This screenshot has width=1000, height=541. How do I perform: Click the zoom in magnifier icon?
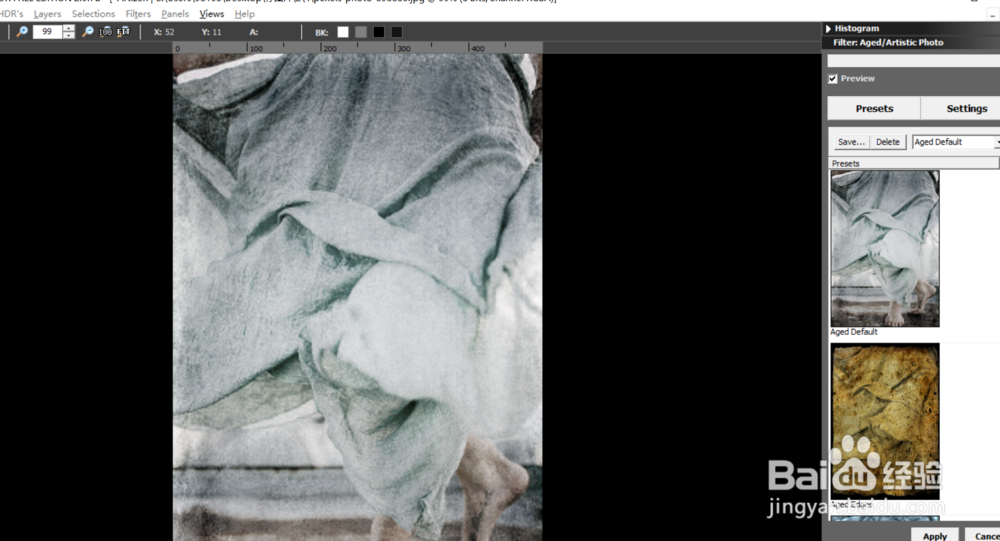[x=22, y=31]
